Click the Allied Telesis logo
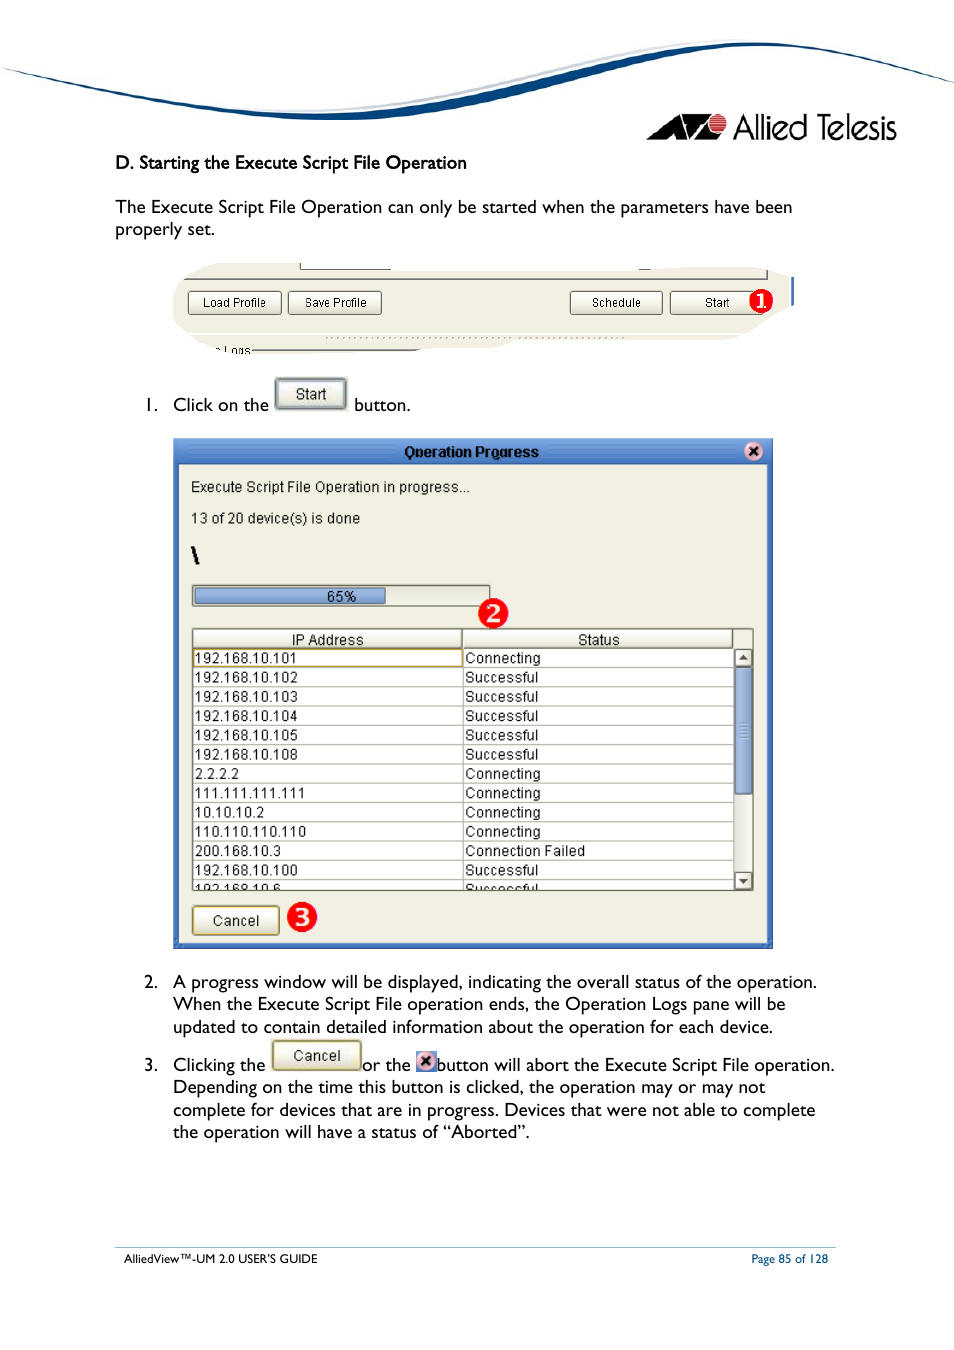Screen dimensions: 954x1350 point(772,127)
